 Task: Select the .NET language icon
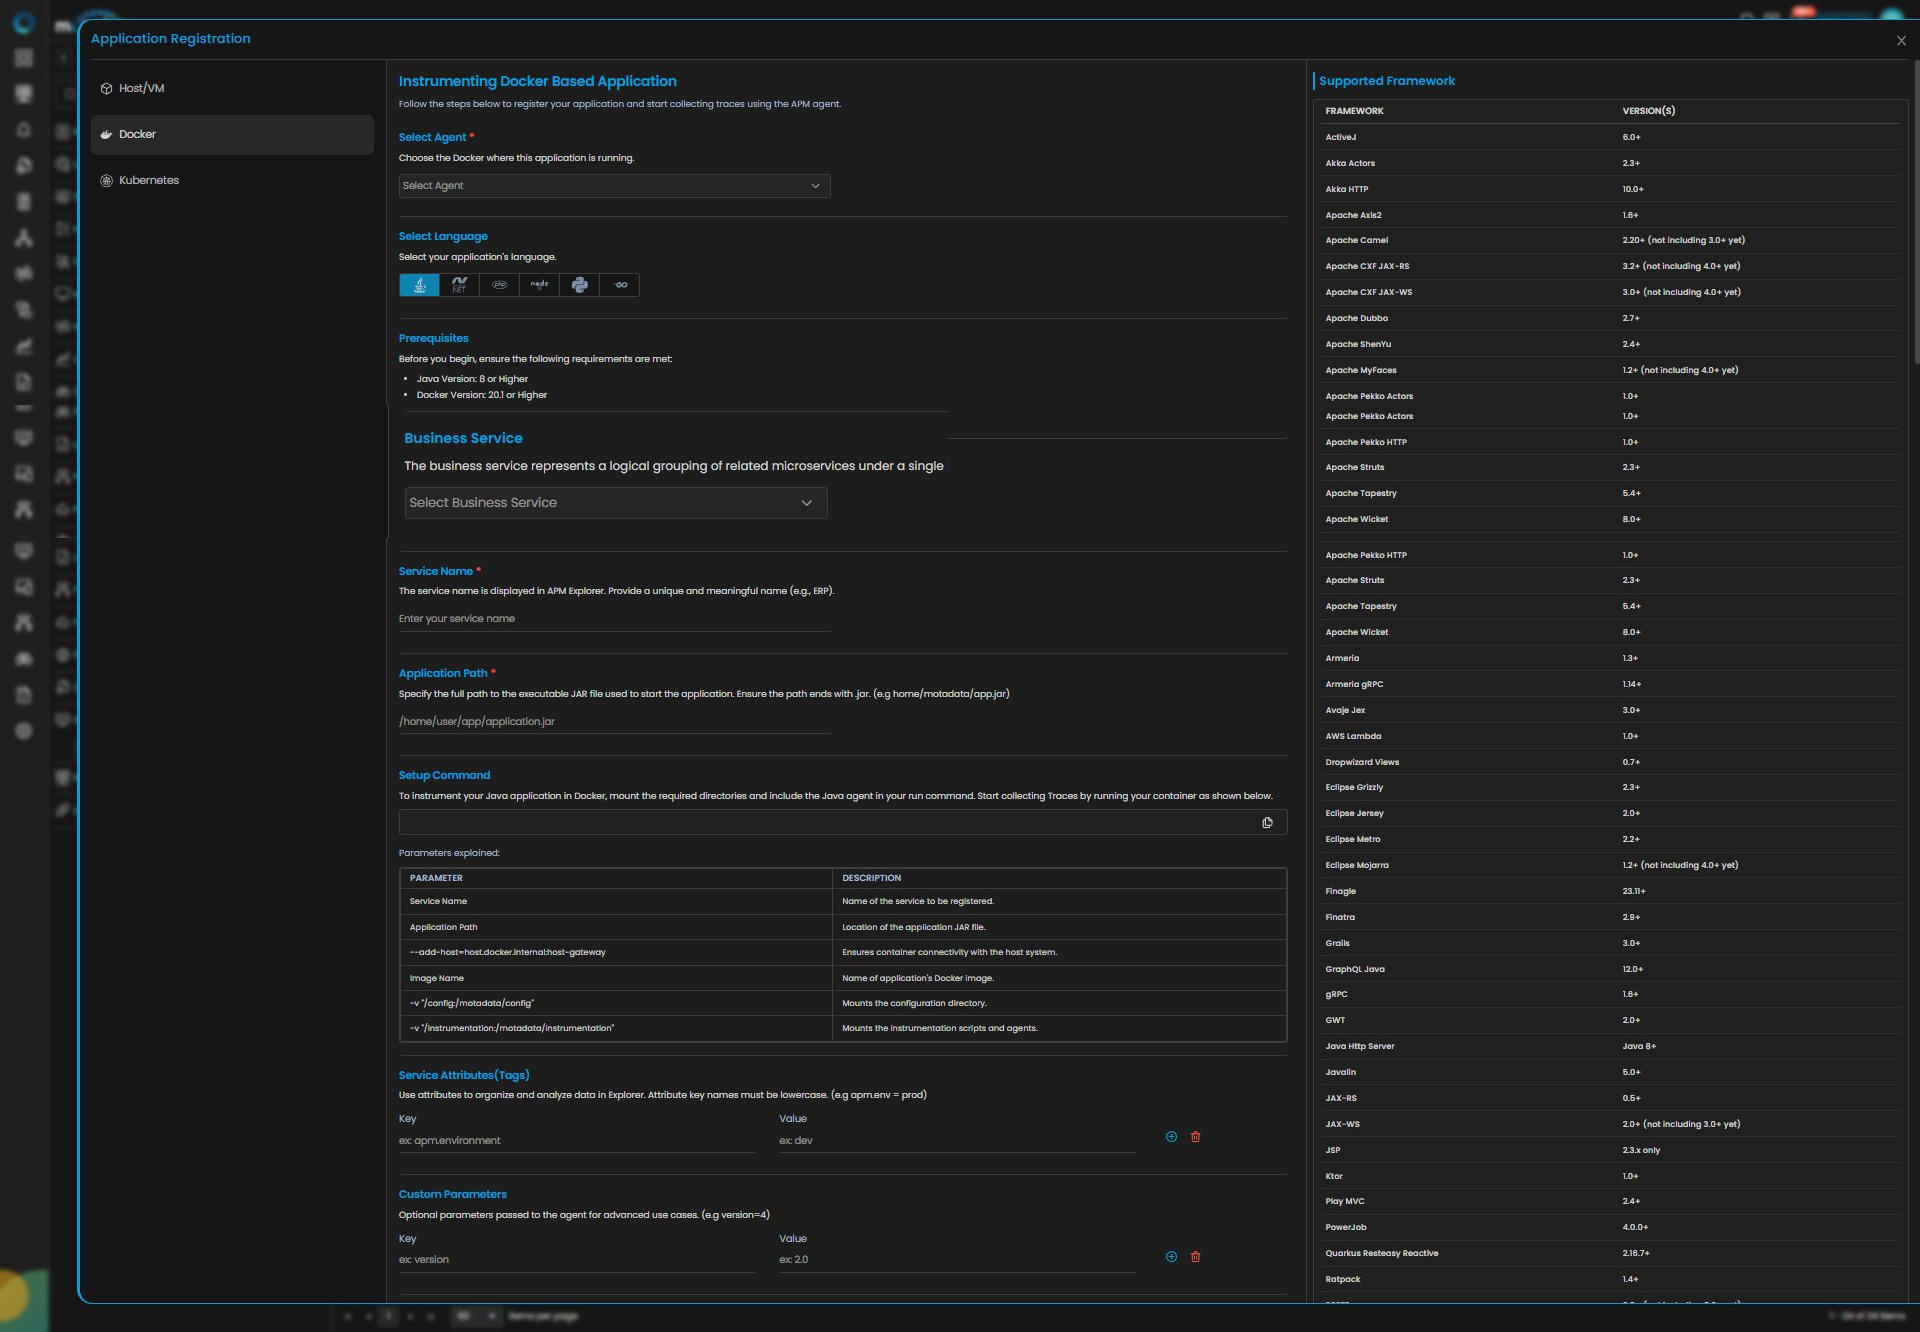(459, 285)
